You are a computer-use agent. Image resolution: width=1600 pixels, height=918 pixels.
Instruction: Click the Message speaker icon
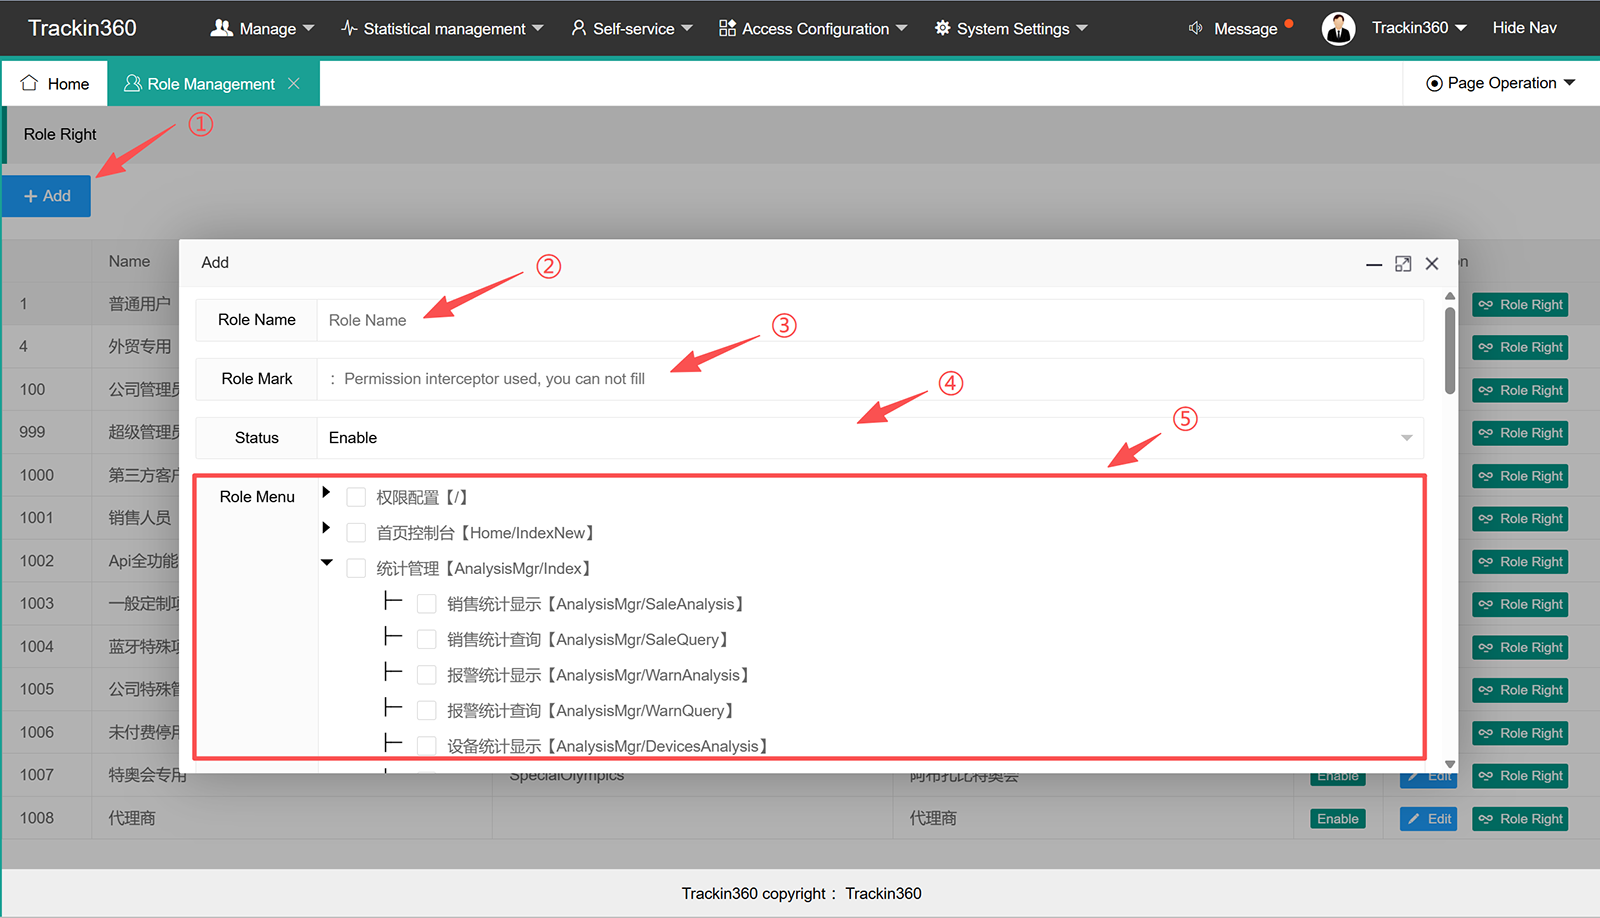pyautogui.click(x=1195, y=28)
